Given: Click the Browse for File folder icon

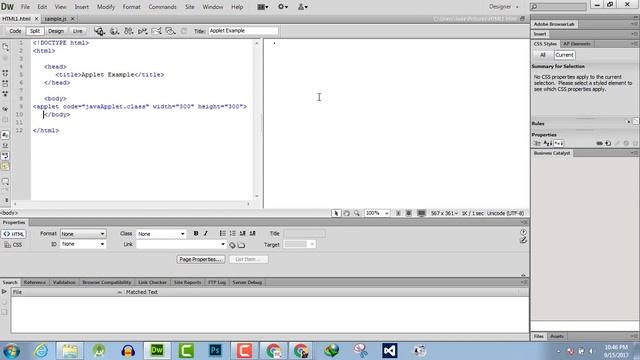Looking at the screenshot, I should 242,245.
